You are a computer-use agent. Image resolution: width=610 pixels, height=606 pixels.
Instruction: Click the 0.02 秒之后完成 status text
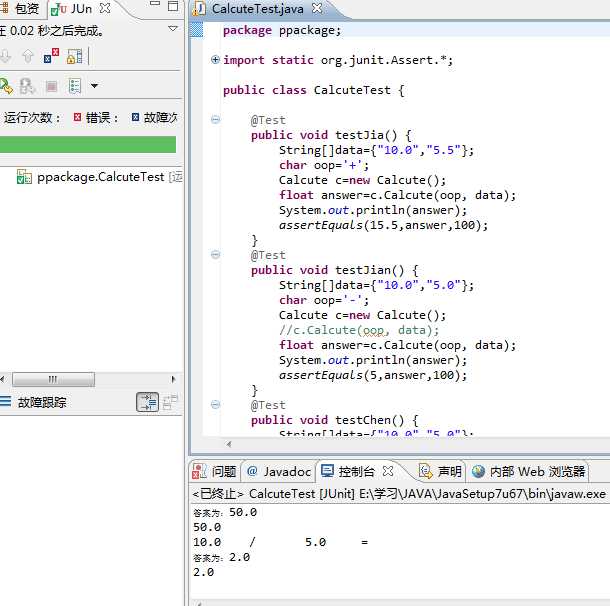pyautogui.click(x=53, y=31)
